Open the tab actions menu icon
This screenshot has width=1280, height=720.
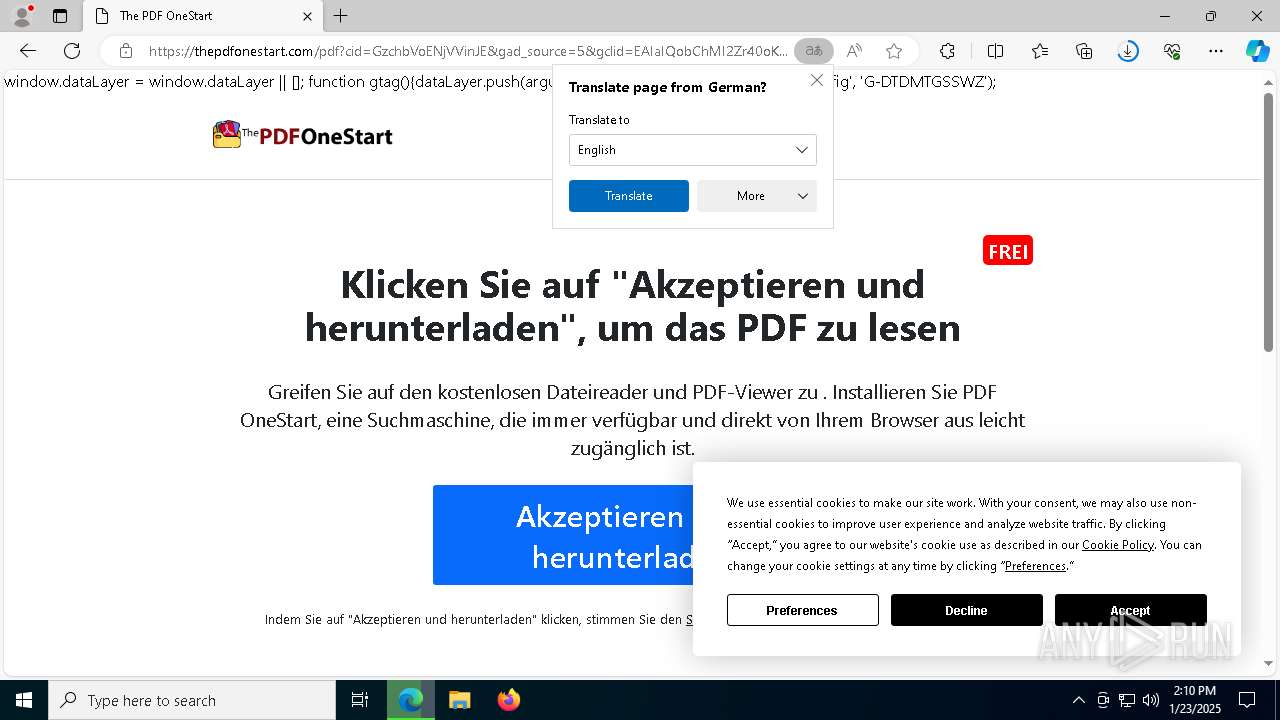(60, 16)
